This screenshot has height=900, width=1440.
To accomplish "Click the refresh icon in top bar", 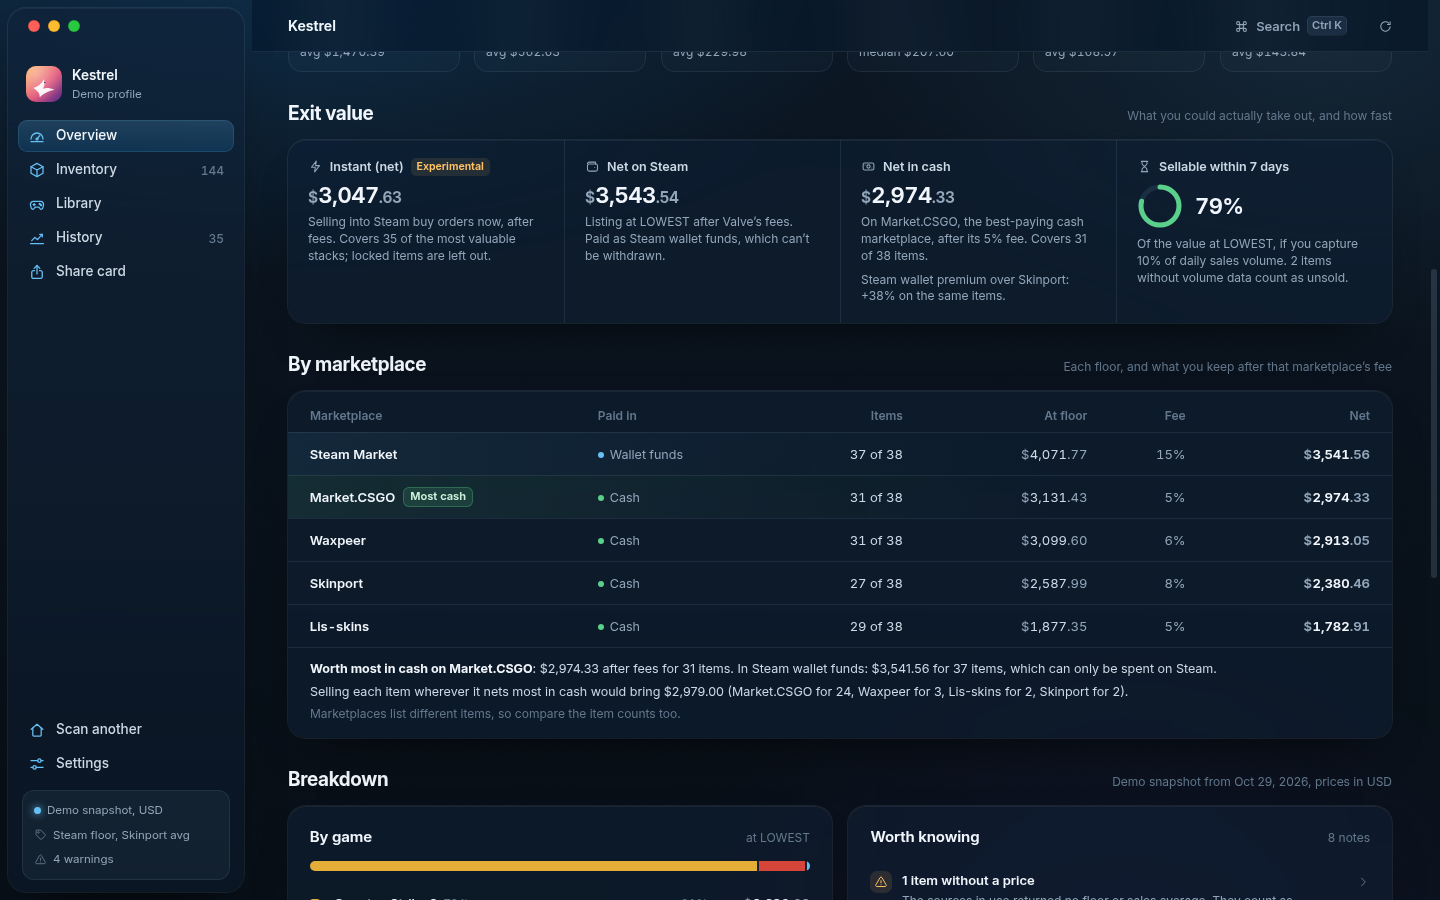I will coord(1385,26).
